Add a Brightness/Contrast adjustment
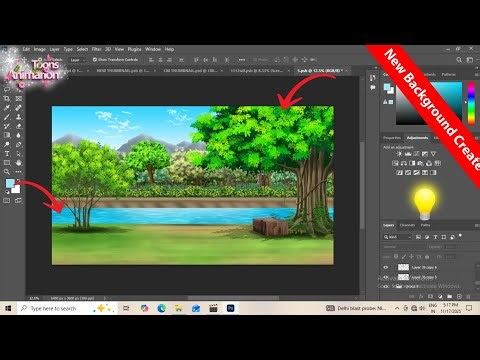Viewport: 480px width, 360px height. pyautogui.click(x=399, y=154)
